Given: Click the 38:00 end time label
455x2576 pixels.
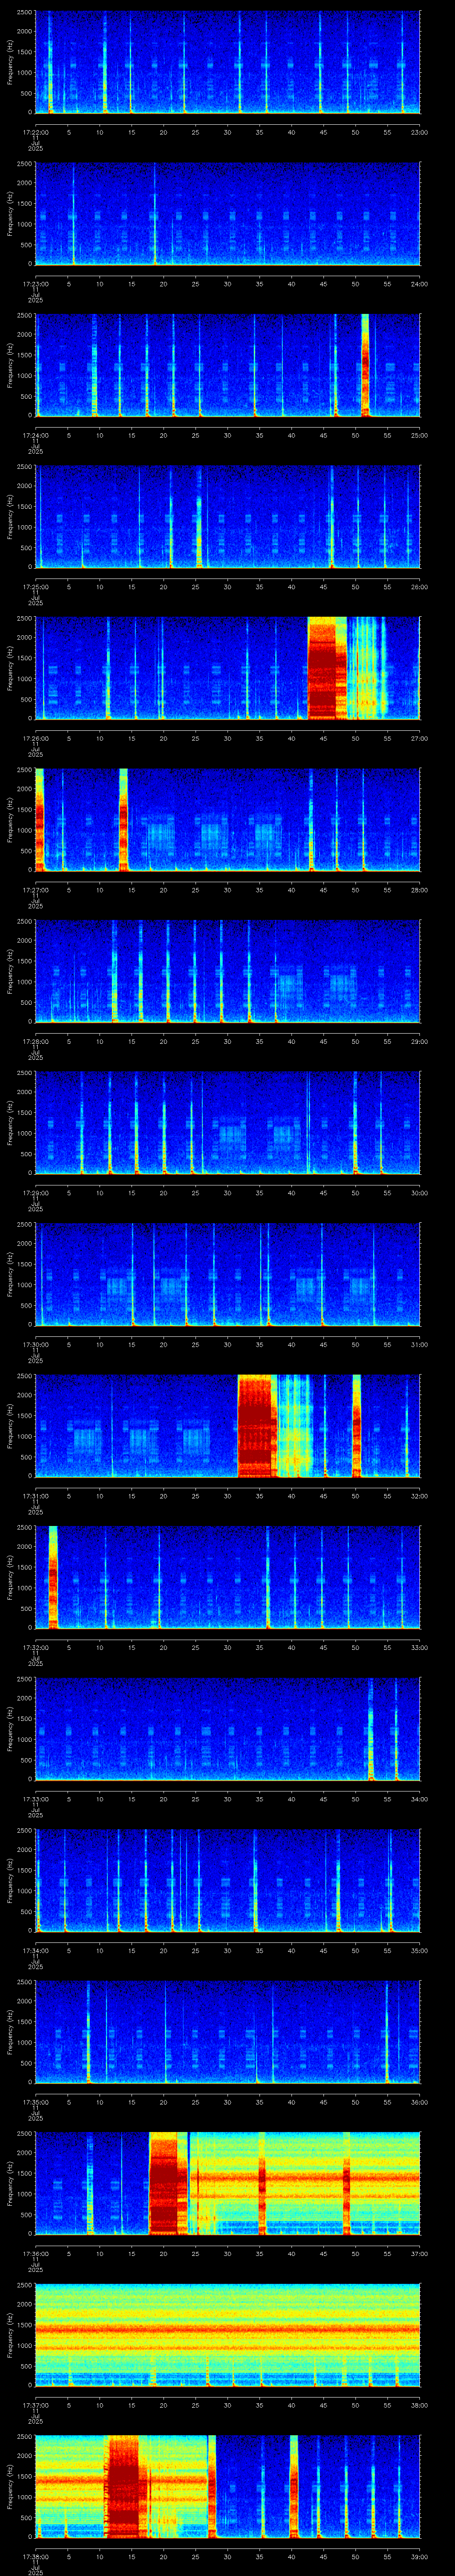Looking at the screenshot, I should tap(419, 2405).
